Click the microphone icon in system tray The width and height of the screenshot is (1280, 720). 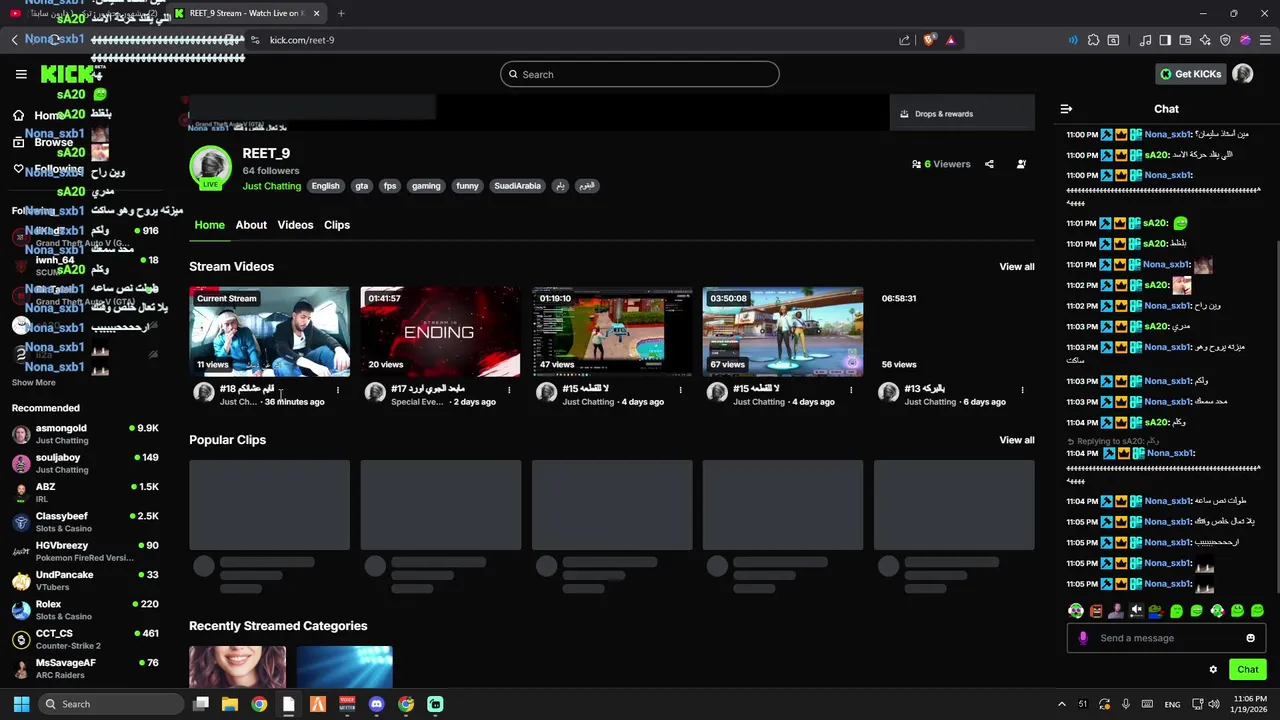tap(1126, 704)
